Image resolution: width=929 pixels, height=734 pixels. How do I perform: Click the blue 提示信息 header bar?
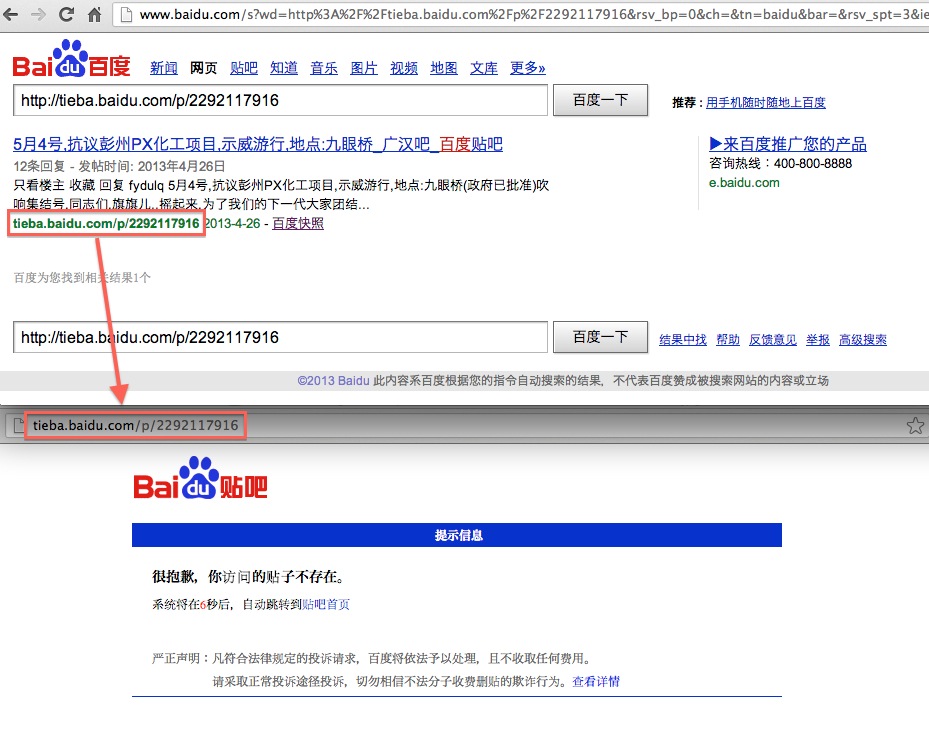[x=457, y=535]
